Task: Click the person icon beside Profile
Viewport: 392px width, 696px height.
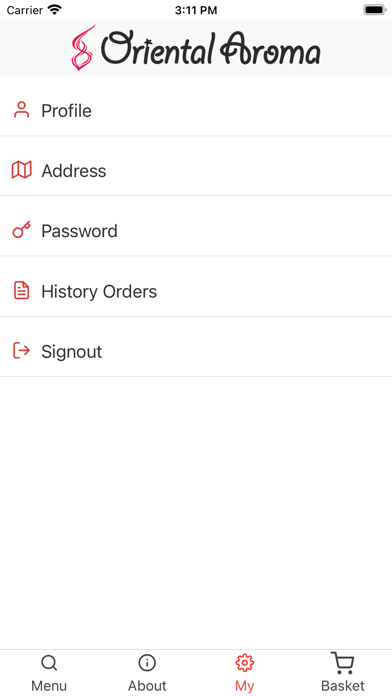Action: [21, 110]
